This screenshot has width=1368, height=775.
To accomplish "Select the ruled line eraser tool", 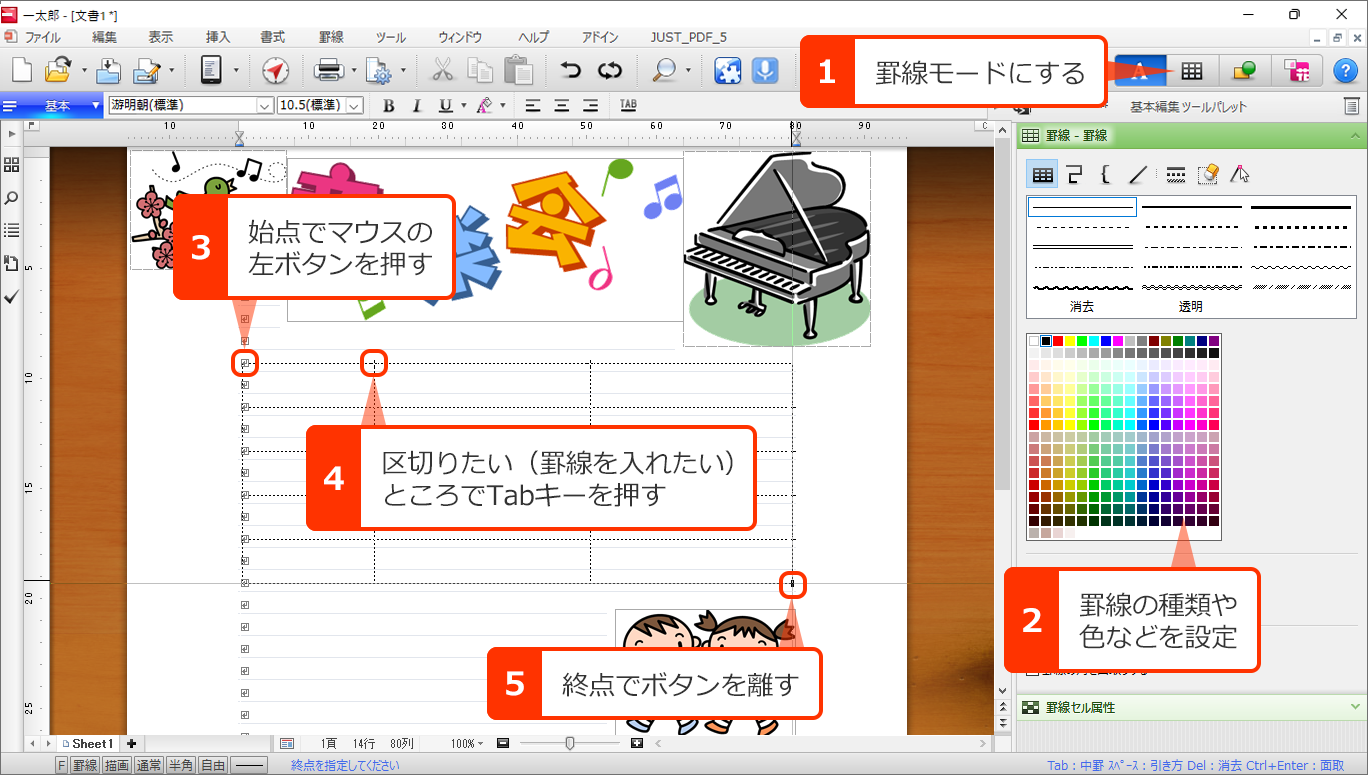I will pyautogui.click(x=1207, y=175).
